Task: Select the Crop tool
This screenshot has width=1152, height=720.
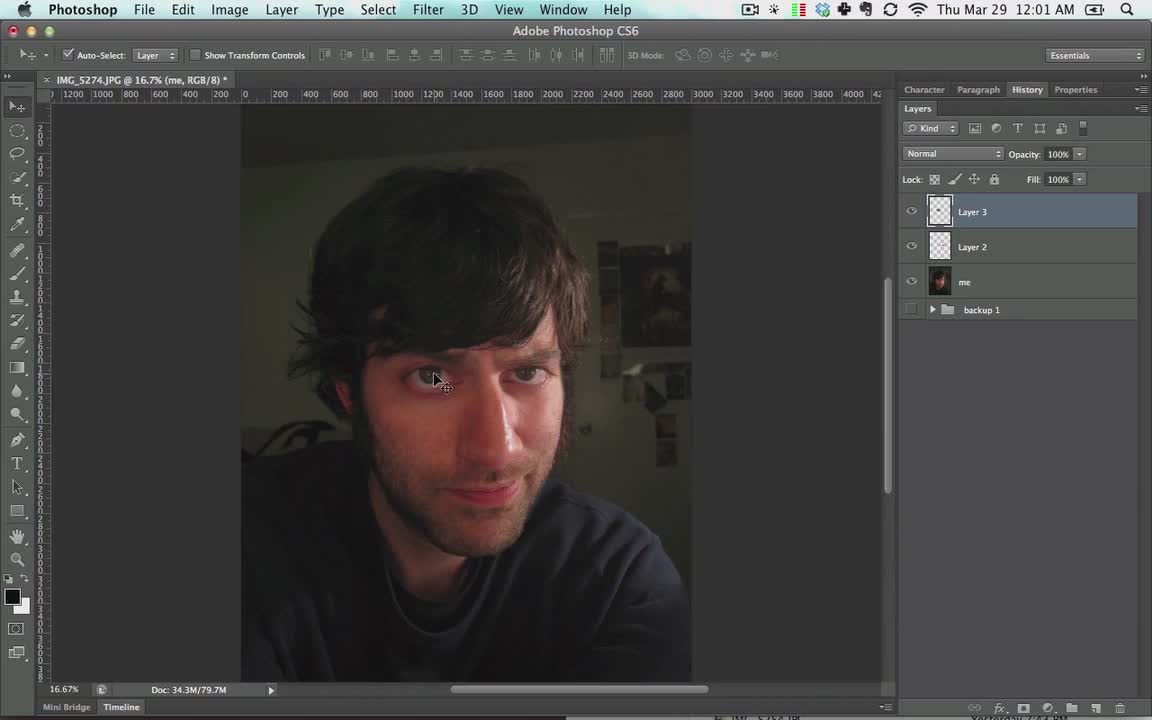Action: pyautogui.click(x=17, y=201)
